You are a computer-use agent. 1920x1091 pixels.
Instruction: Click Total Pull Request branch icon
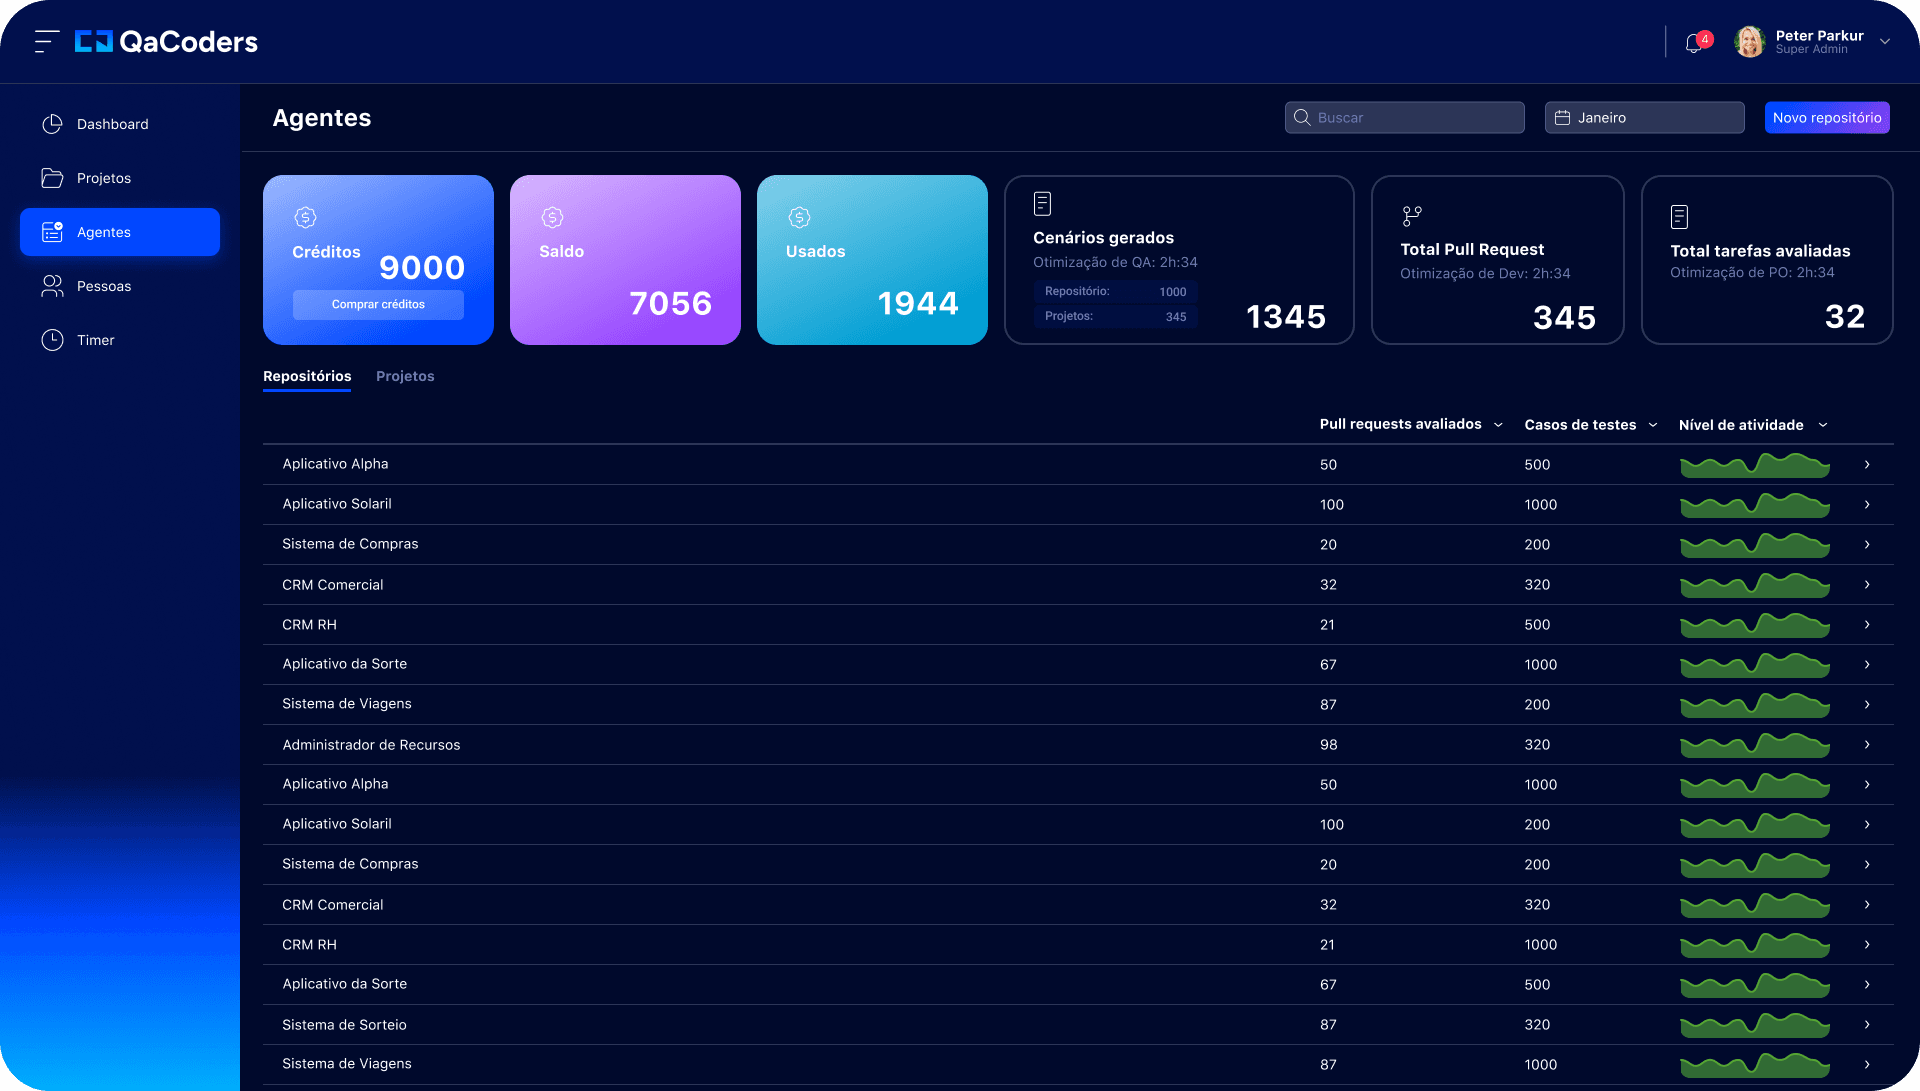coord(1411,216)
